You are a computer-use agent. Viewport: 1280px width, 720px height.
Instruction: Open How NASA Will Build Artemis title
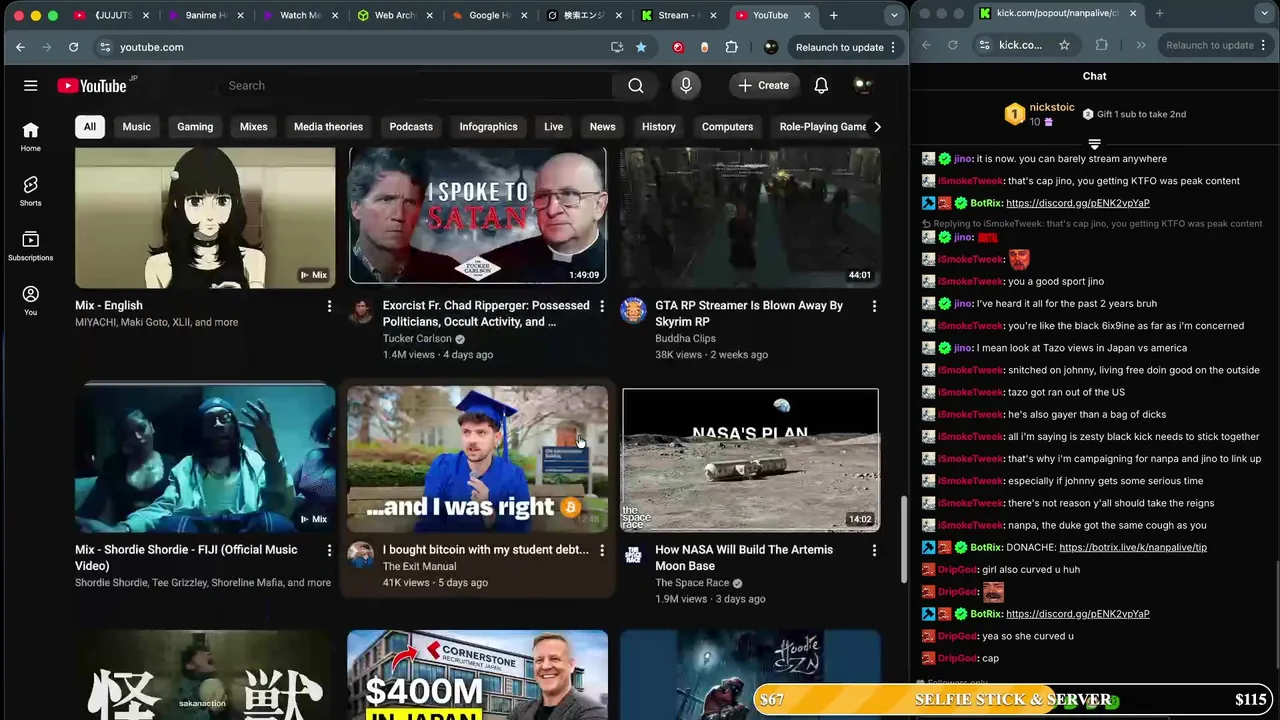click(744, 558)
